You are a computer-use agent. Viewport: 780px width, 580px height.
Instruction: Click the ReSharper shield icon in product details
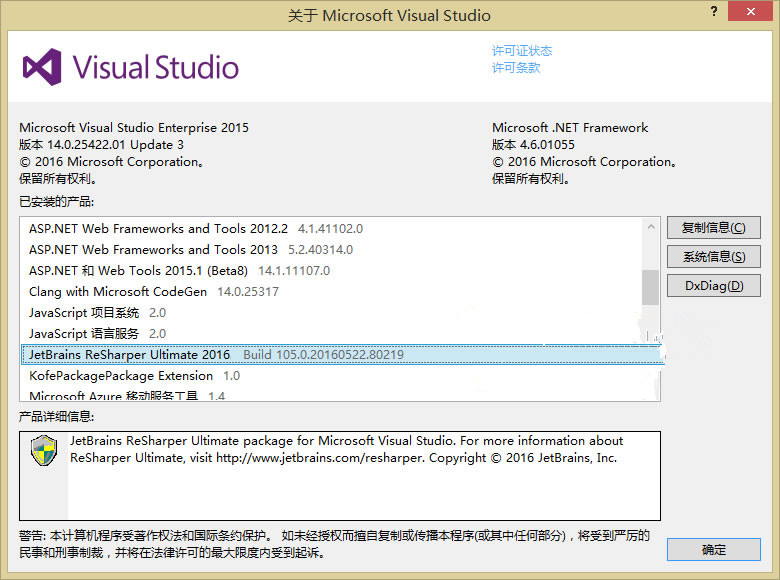coord(44,450)
